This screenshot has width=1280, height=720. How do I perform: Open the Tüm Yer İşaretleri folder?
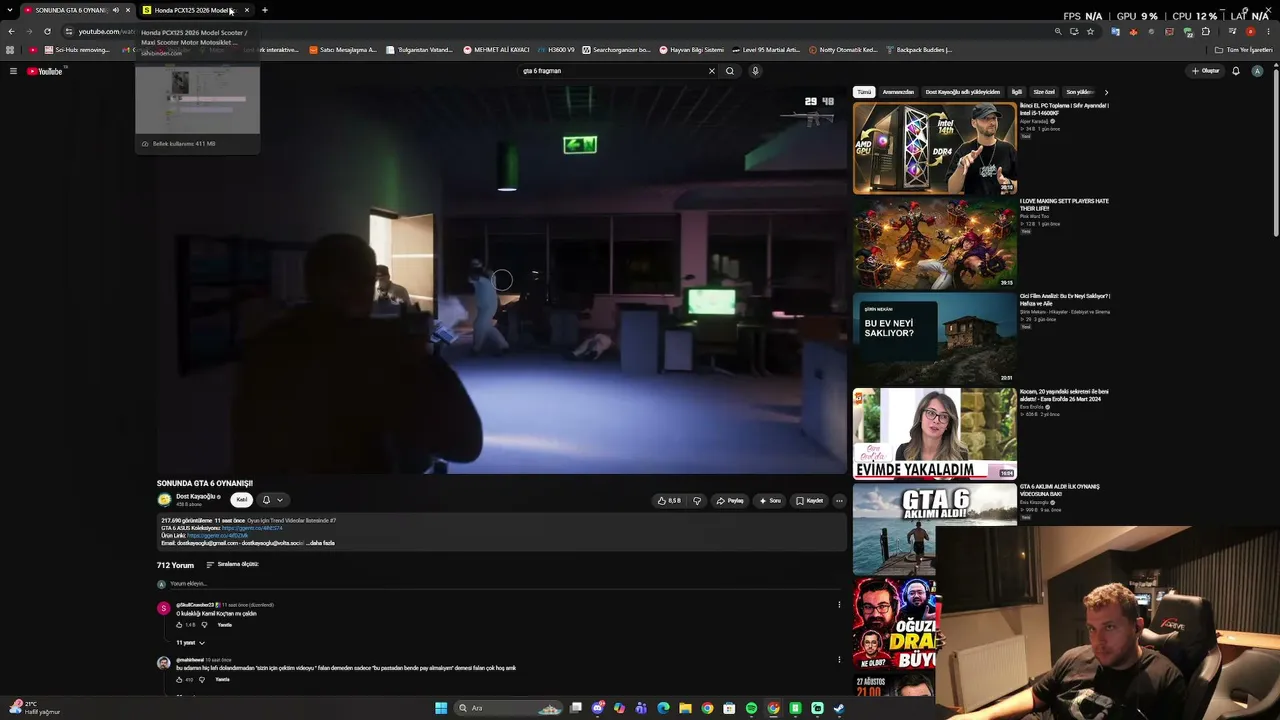pyautogui.click(x=1244, y=50)
